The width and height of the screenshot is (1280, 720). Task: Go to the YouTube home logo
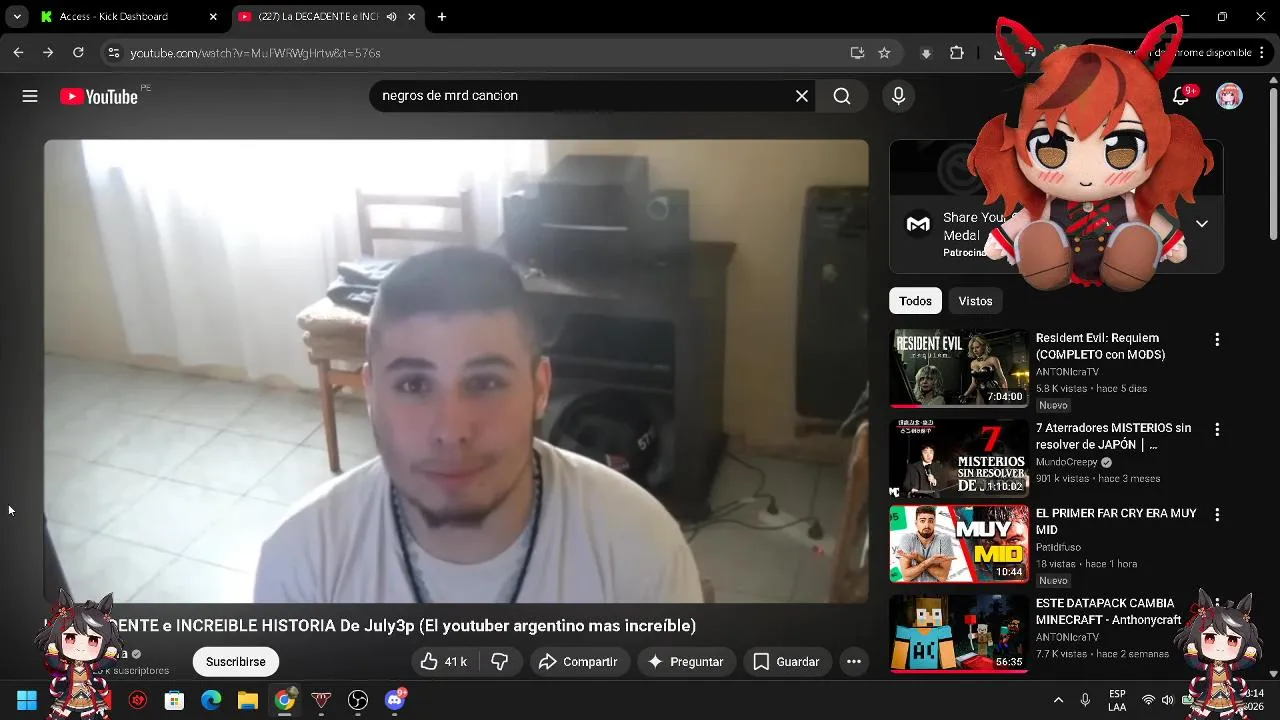[x=98, y=97]
